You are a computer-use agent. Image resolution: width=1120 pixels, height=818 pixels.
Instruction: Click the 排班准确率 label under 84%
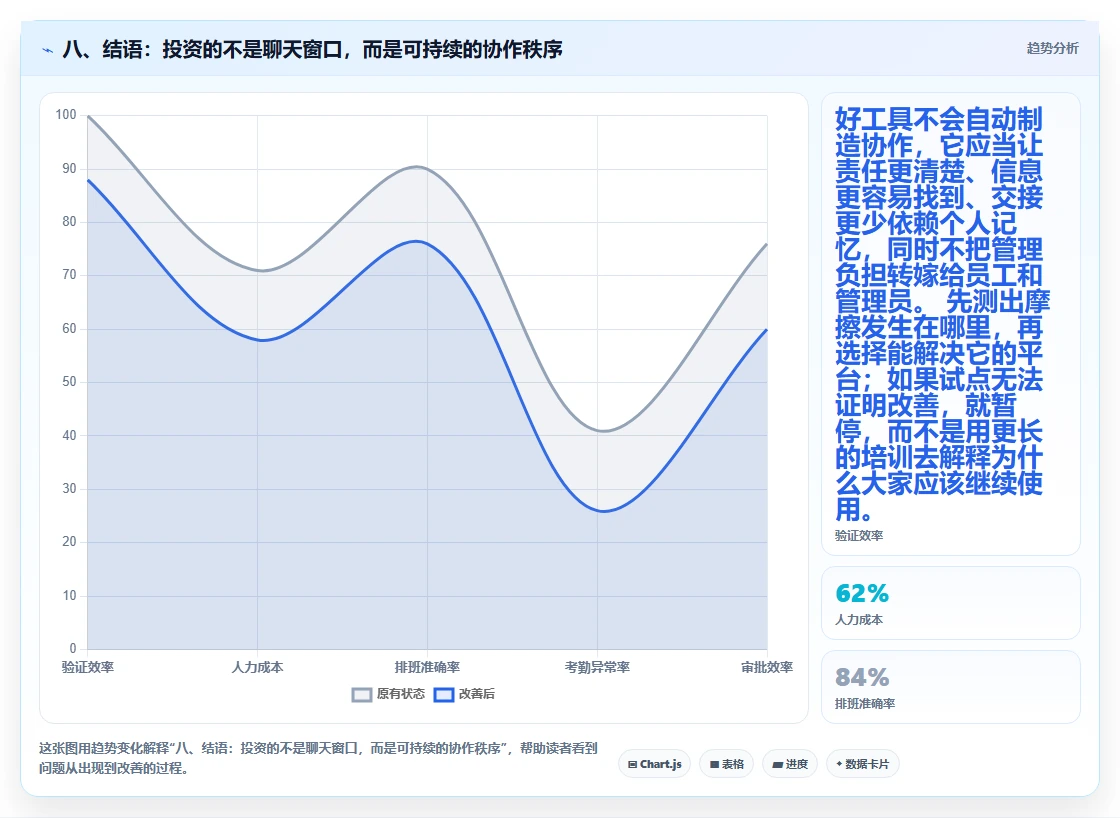pos(865,704)
